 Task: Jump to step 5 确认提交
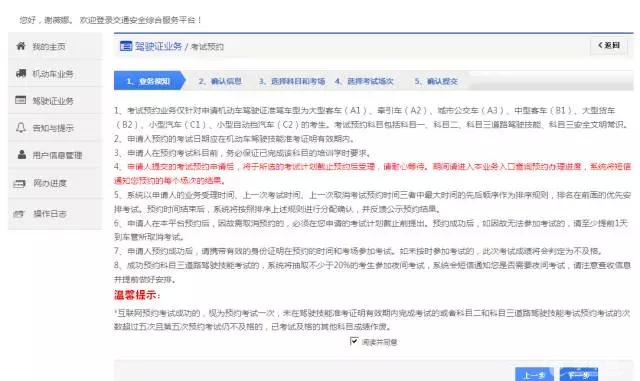tap(436, 81)
